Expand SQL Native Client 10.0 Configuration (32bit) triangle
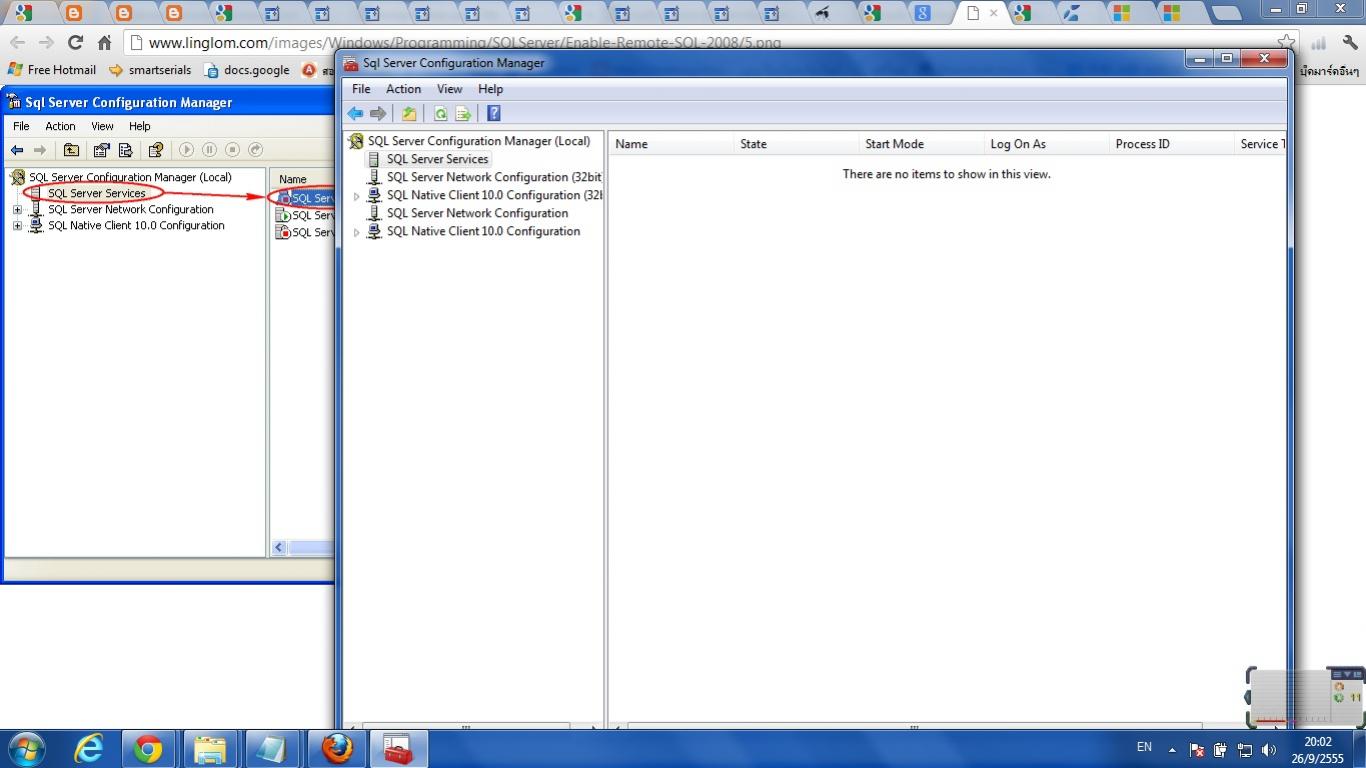The height and width of the screenshot is (768, 1366). click(357, 196)
